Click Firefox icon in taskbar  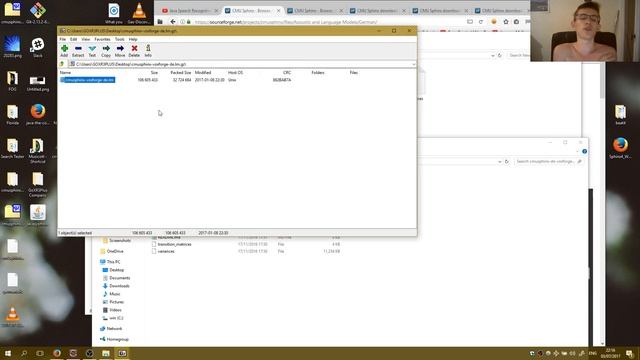click(57, 353)
